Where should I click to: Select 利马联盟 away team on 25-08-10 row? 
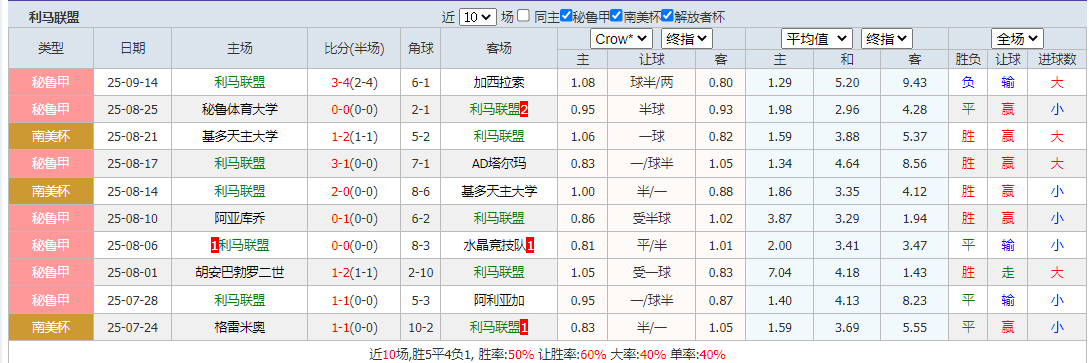[499, 219]
